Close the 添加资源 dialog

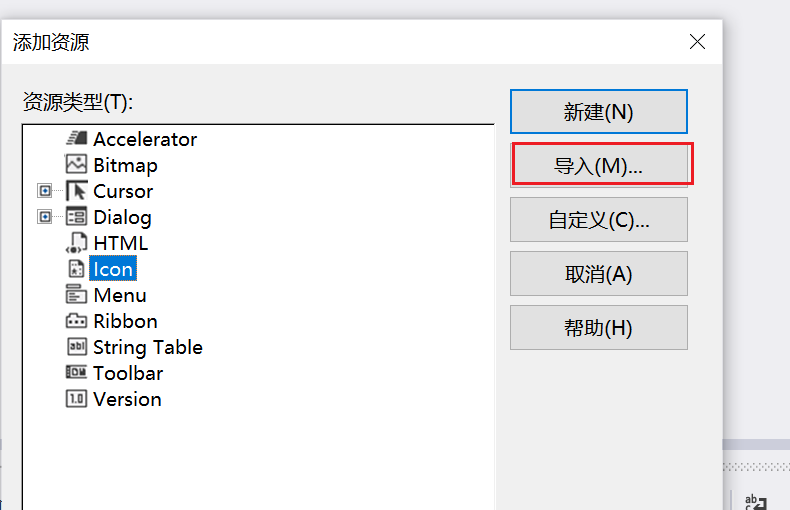pos(697,42)
